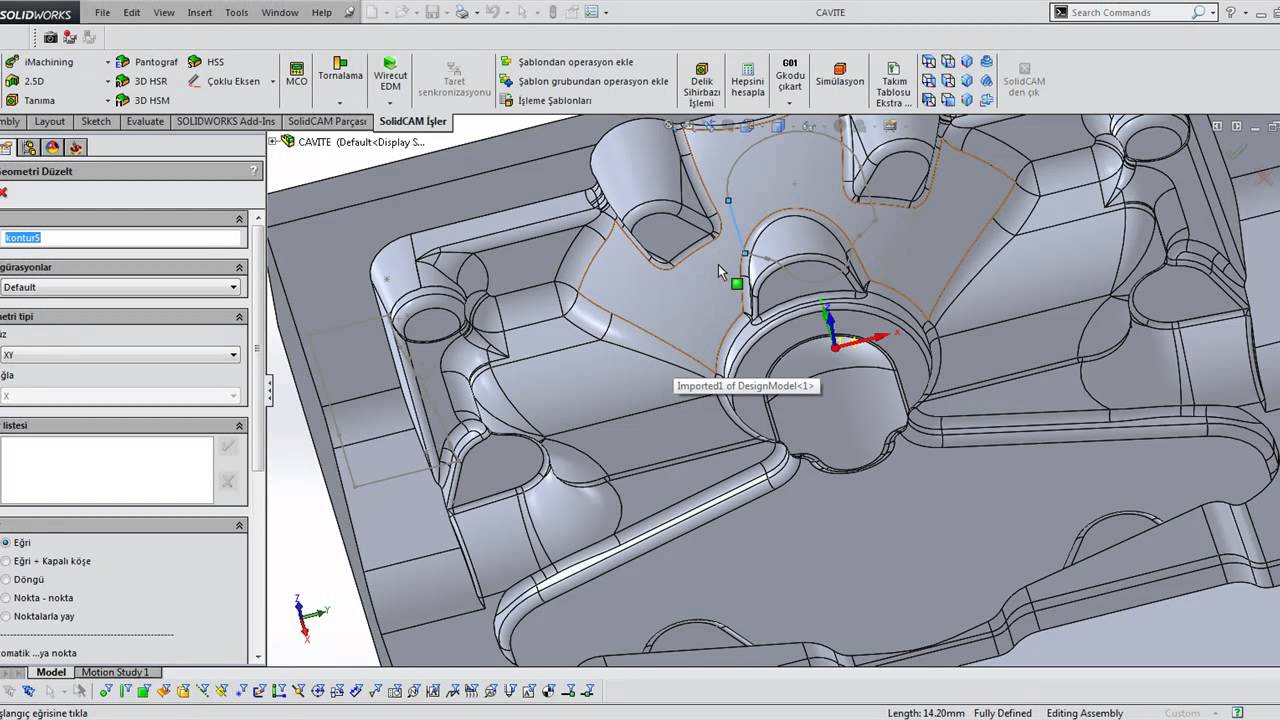Image resolution: width=1280 pixels, height=720 pixels.
Task: Click Hepsini hesapla calculate all
Action: [748, 80]
